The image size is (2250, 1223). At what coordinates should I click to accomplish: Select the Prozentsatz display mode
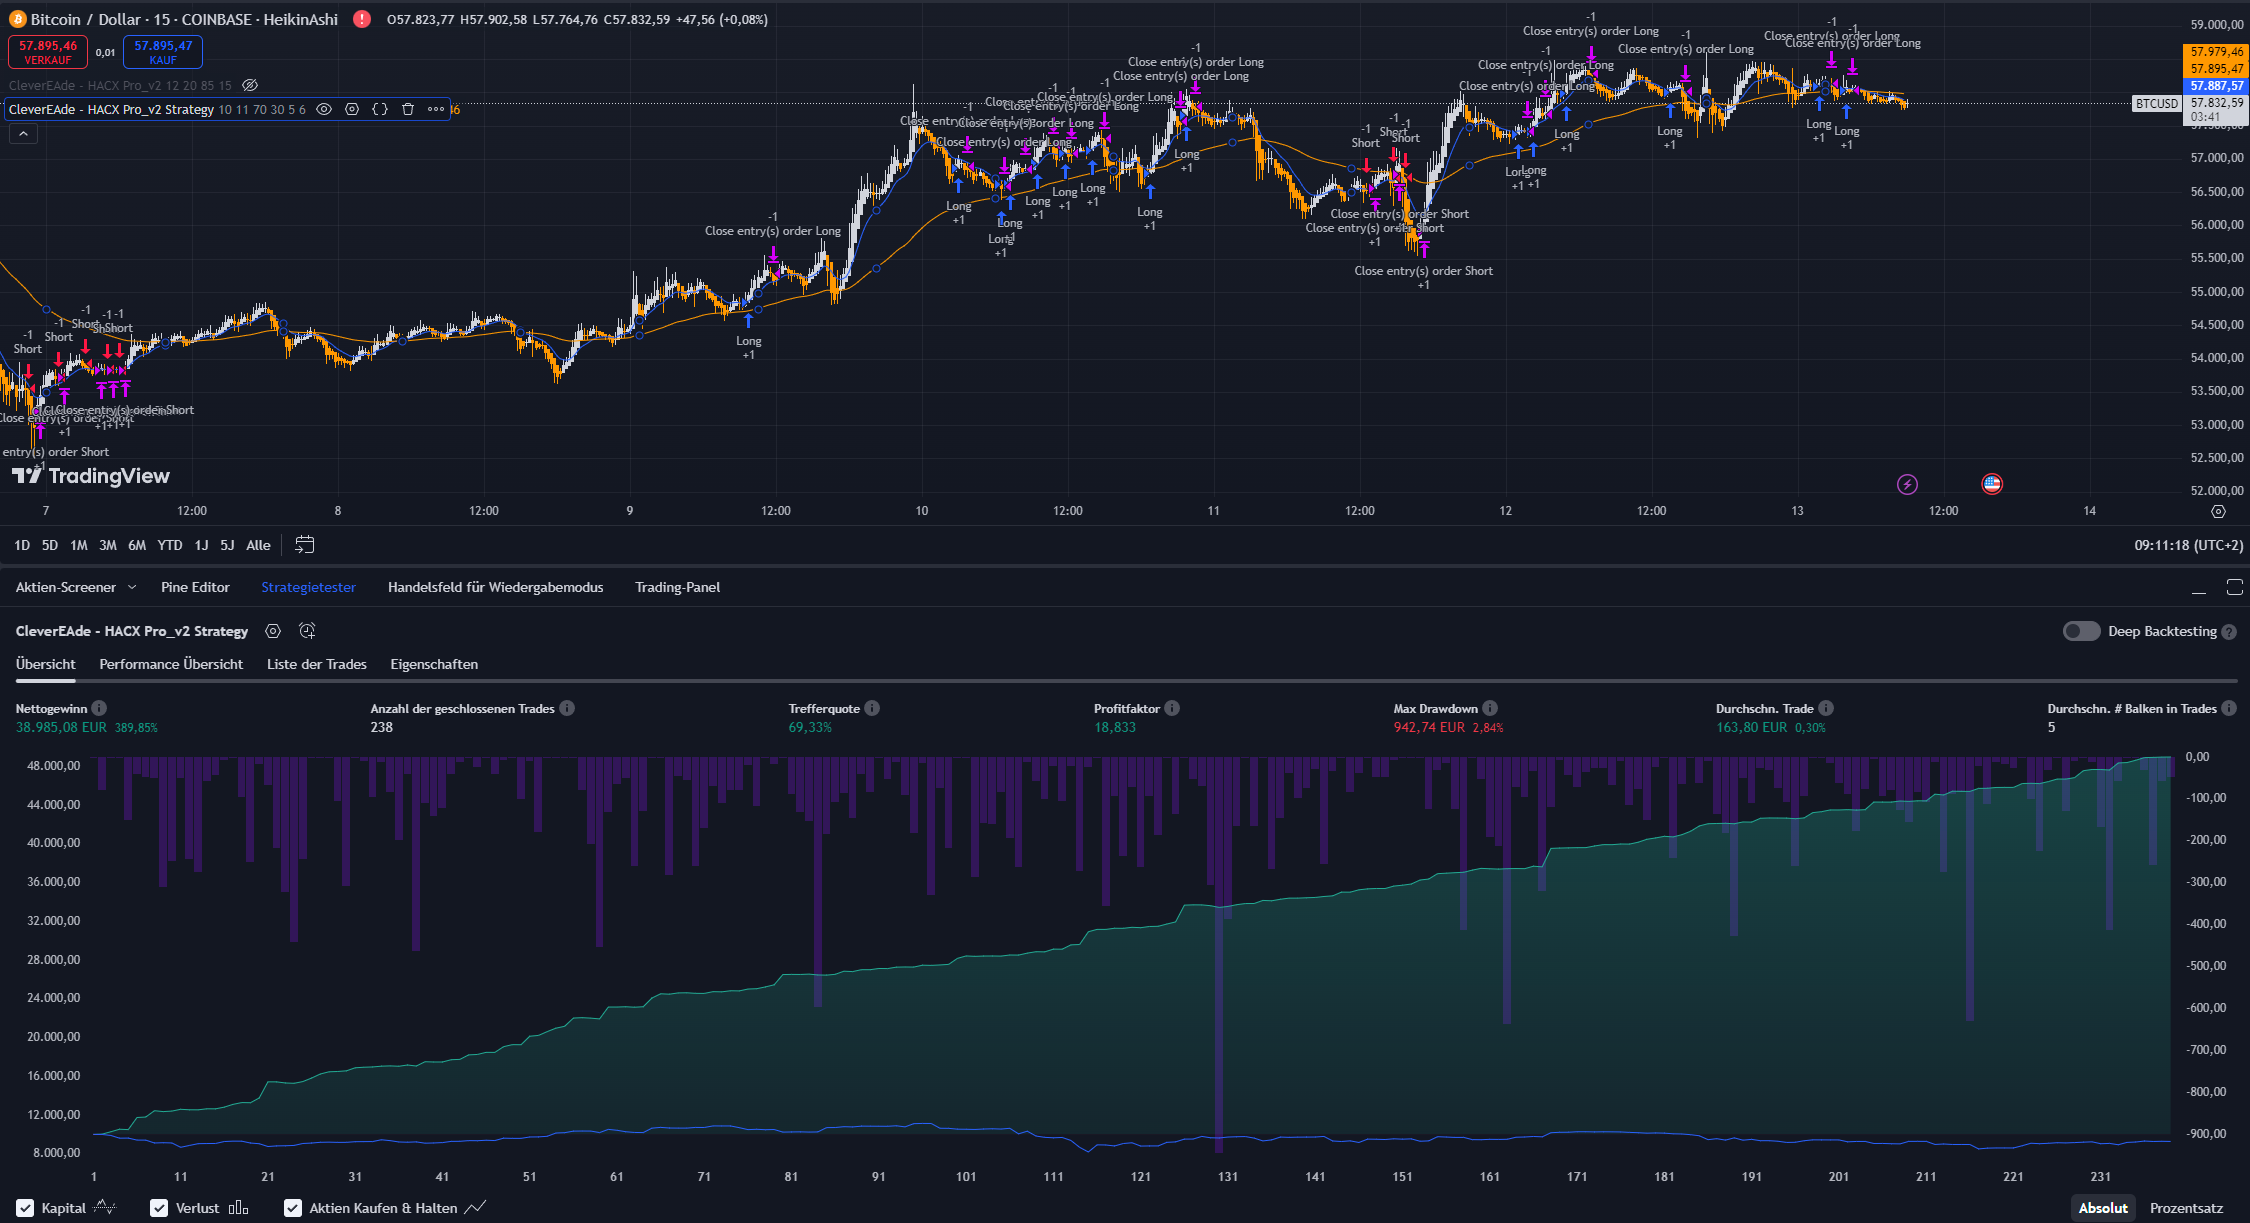point(2186,1208)
